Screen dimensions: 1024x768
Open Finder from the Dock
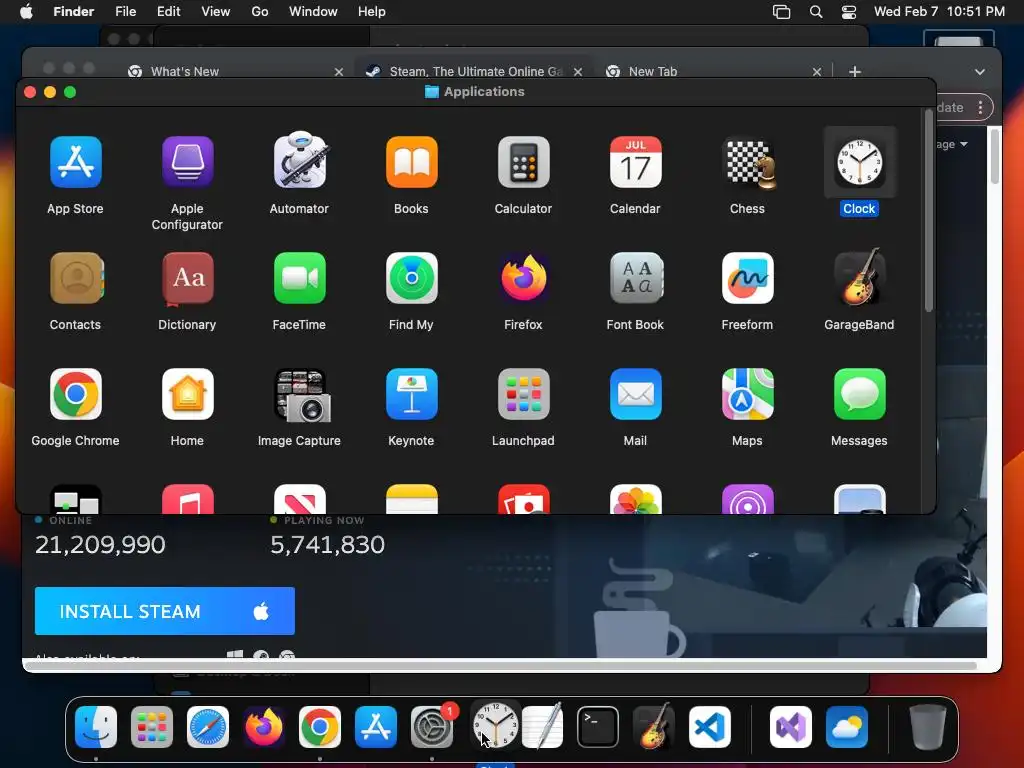(96, 727)
